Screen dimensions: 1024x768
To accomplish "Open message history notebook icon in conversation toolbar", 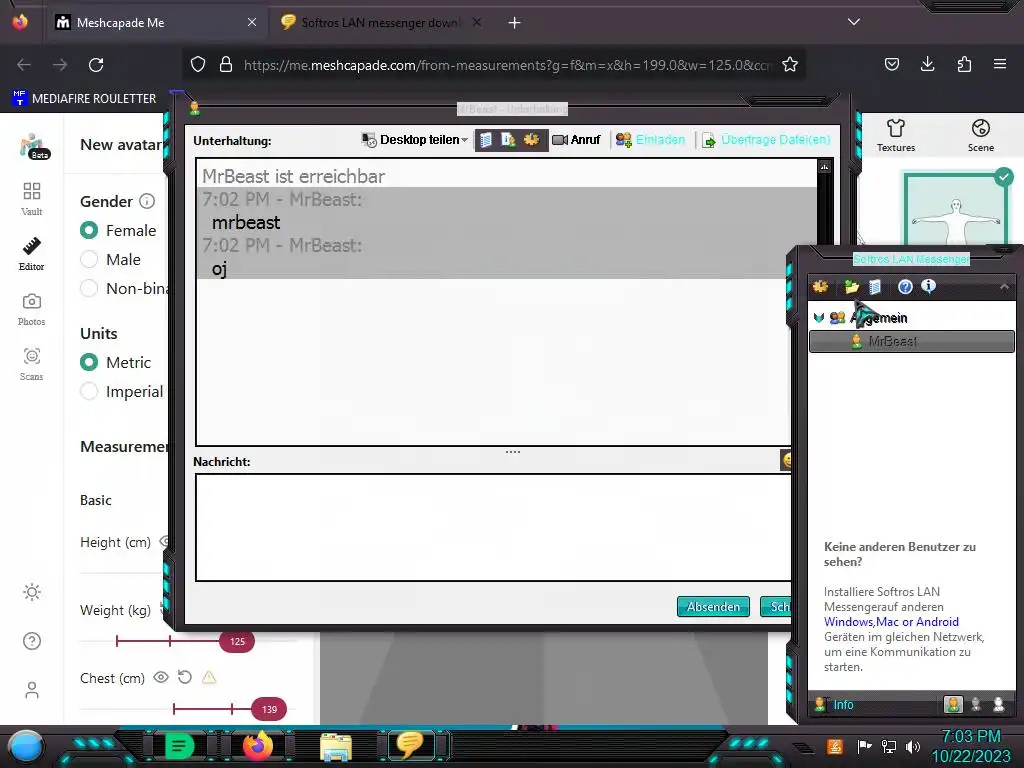I will coord(486,140).
